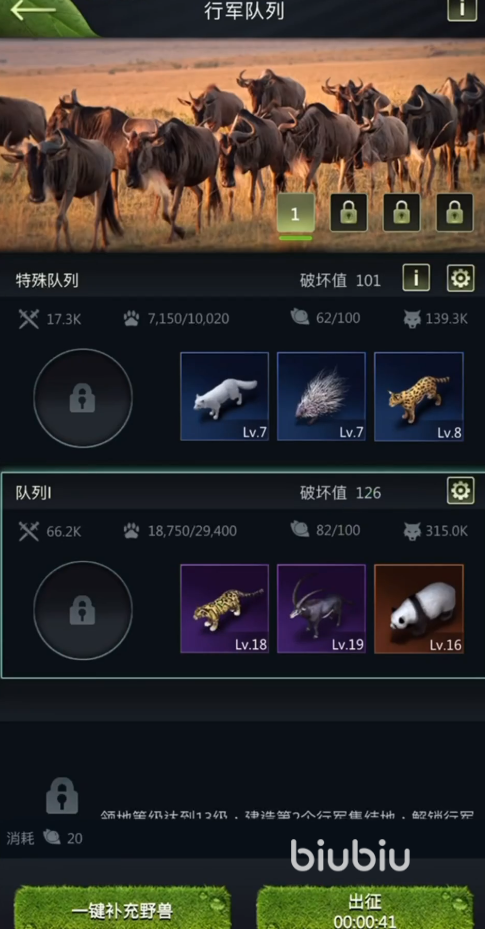The image size is (485, 929).
Task: Tap the 一键补充野兽 button
Action: [x=122, y=908]
